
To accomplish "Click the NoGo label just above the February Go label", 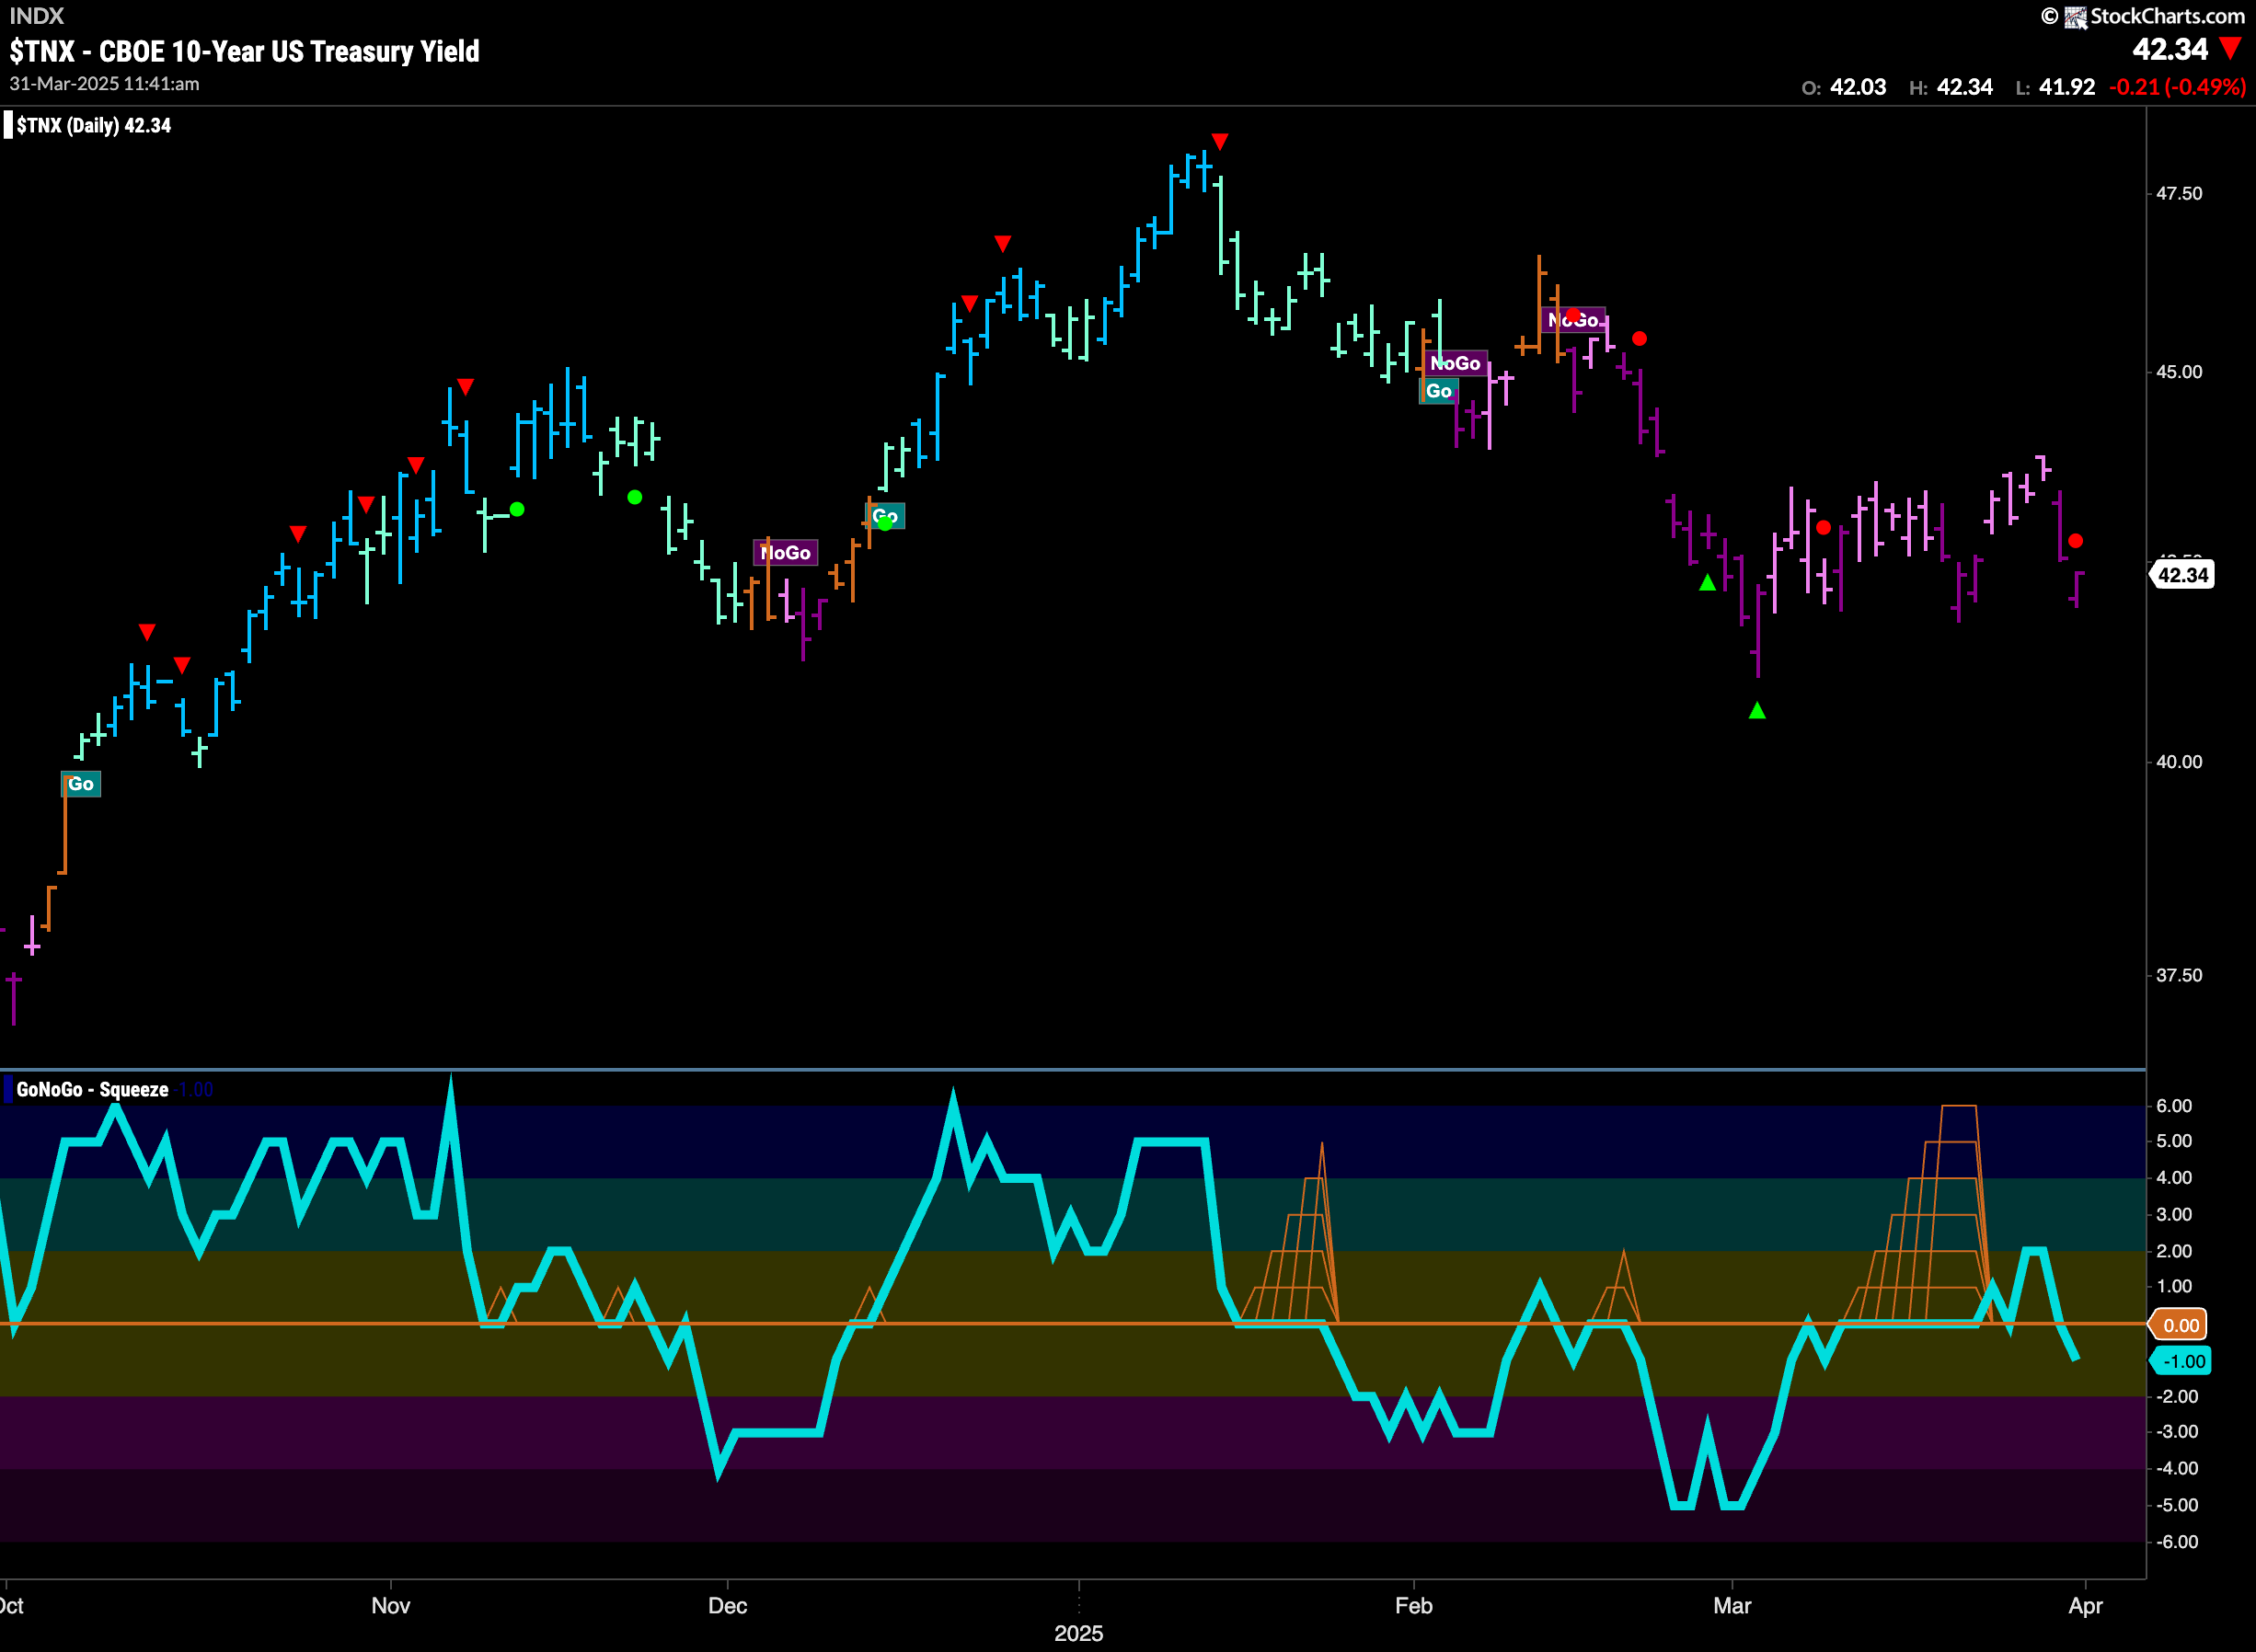I will (1455, 363).
